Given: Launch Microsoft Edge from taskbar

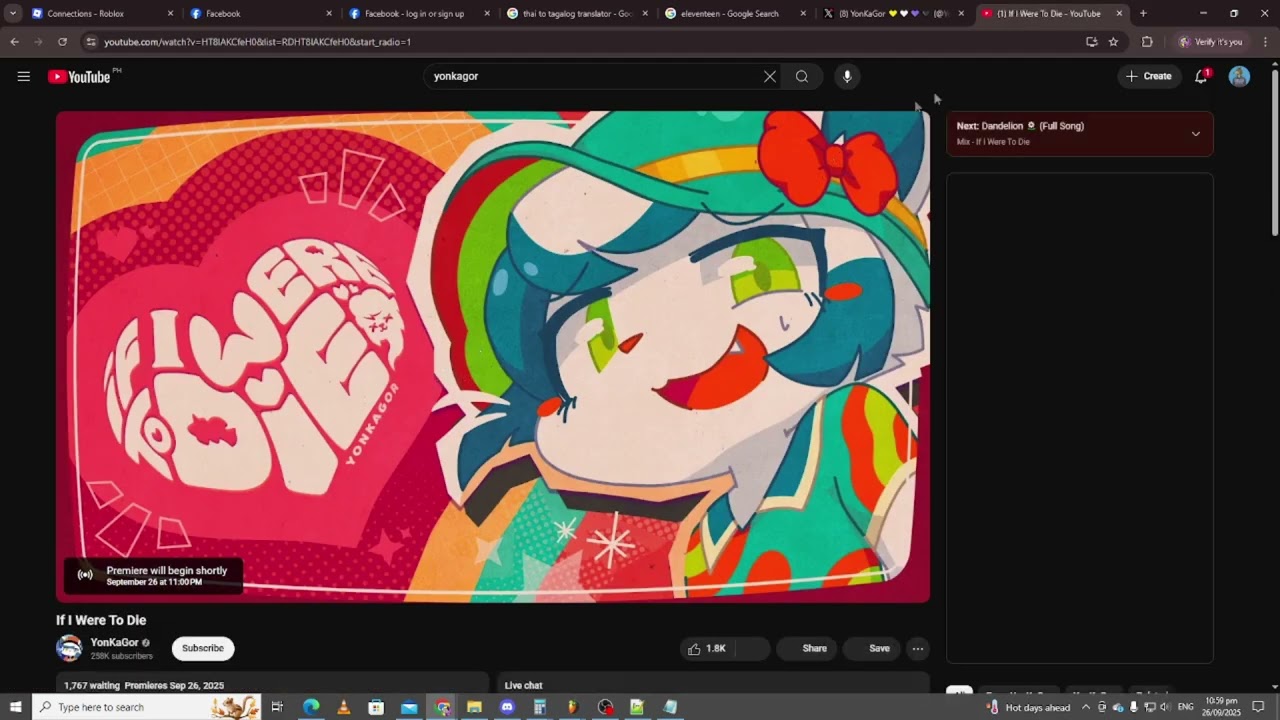Looking at the screenshot, I should [311, 707].
